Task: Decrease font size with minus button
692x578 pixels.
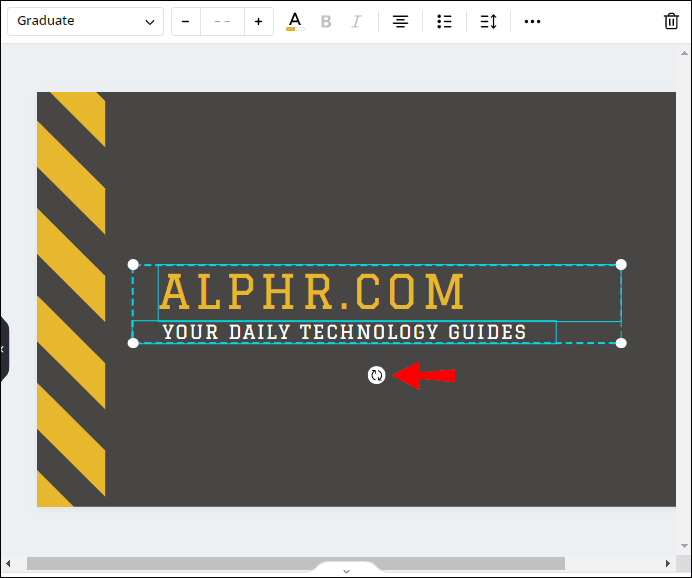Action: [x=186, y=21]
